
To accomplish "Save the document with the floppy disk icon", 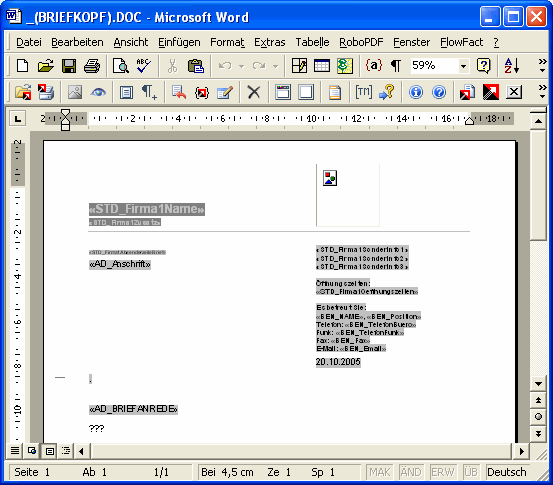I will (68, 66).
